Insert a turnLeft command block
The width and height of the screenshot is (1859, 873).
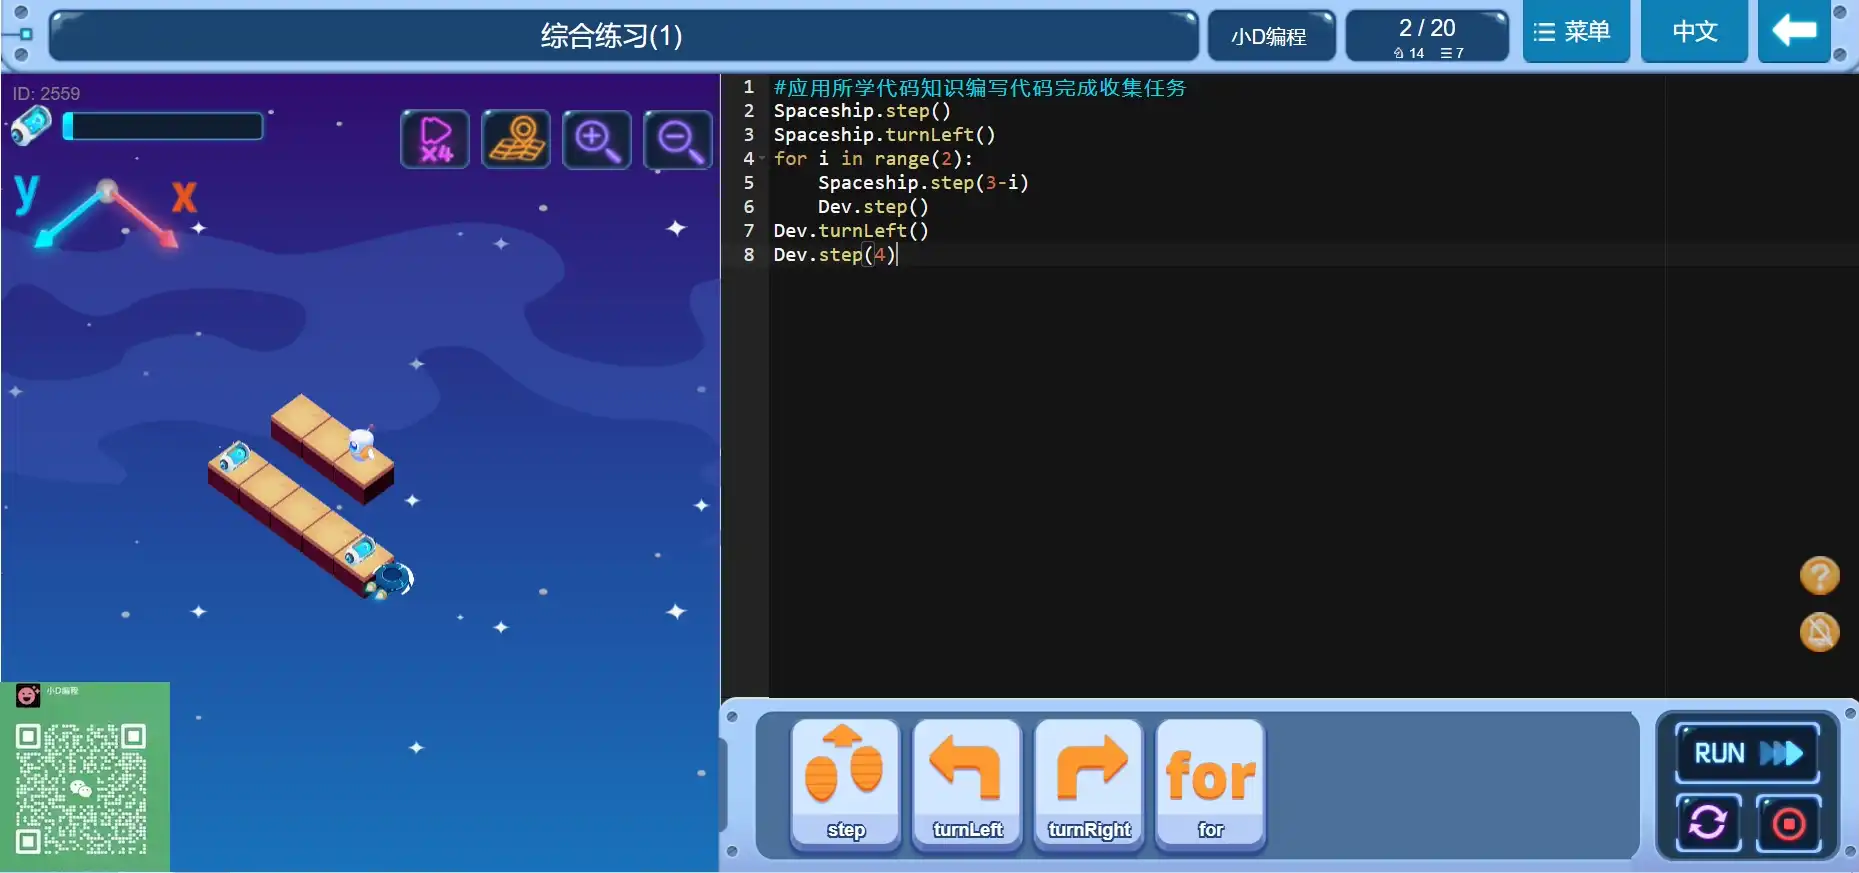click(967, 785)
